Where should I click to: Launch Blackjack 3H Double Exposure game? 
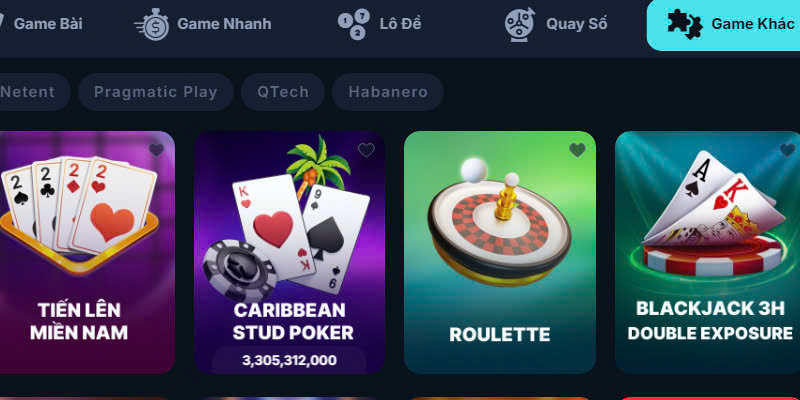(x=708, y=253)
